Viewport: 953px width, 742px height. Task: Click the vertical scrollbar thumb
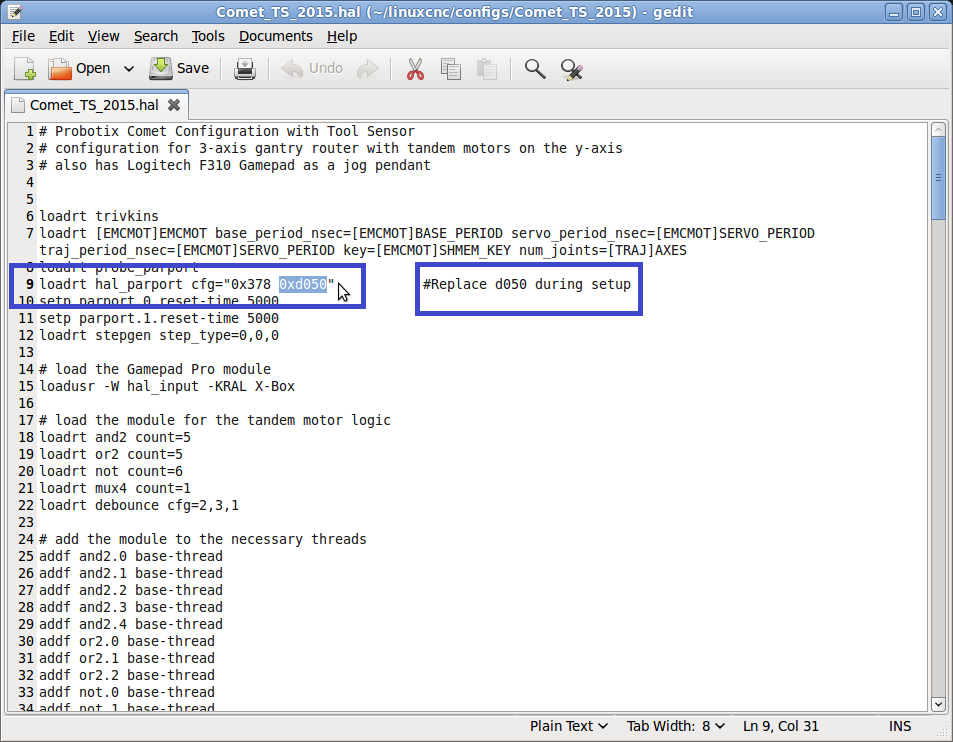tap(939, 178)
